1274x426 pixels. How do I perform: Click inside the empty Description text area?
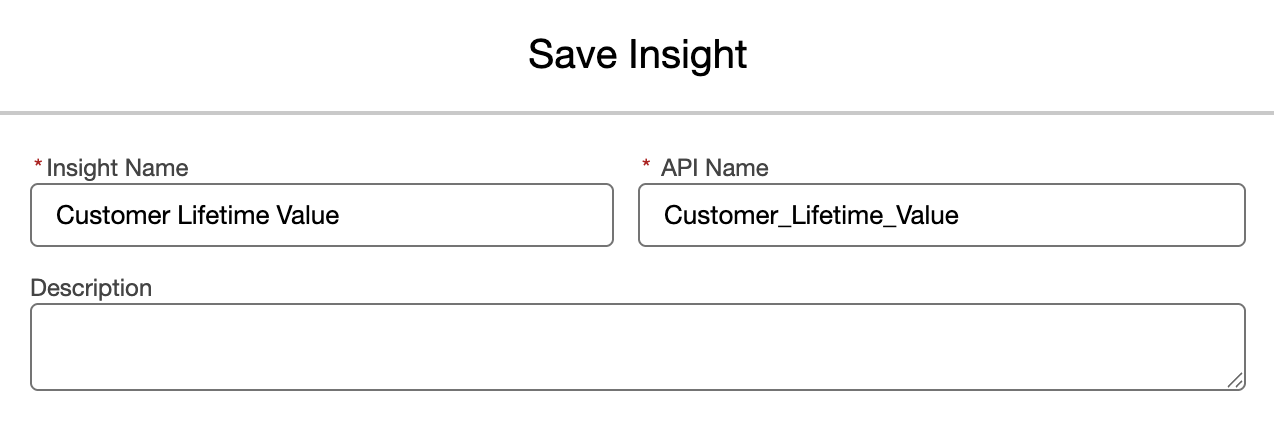pyautogui.click(x=637, y=347)
